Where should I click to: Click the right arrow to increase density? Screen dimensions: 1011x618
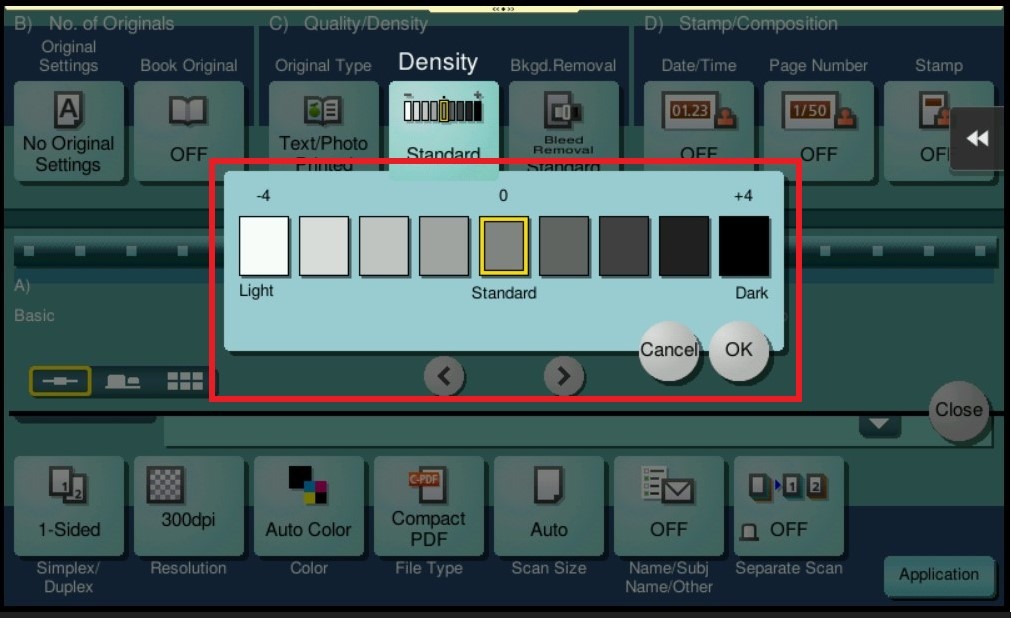563,376
